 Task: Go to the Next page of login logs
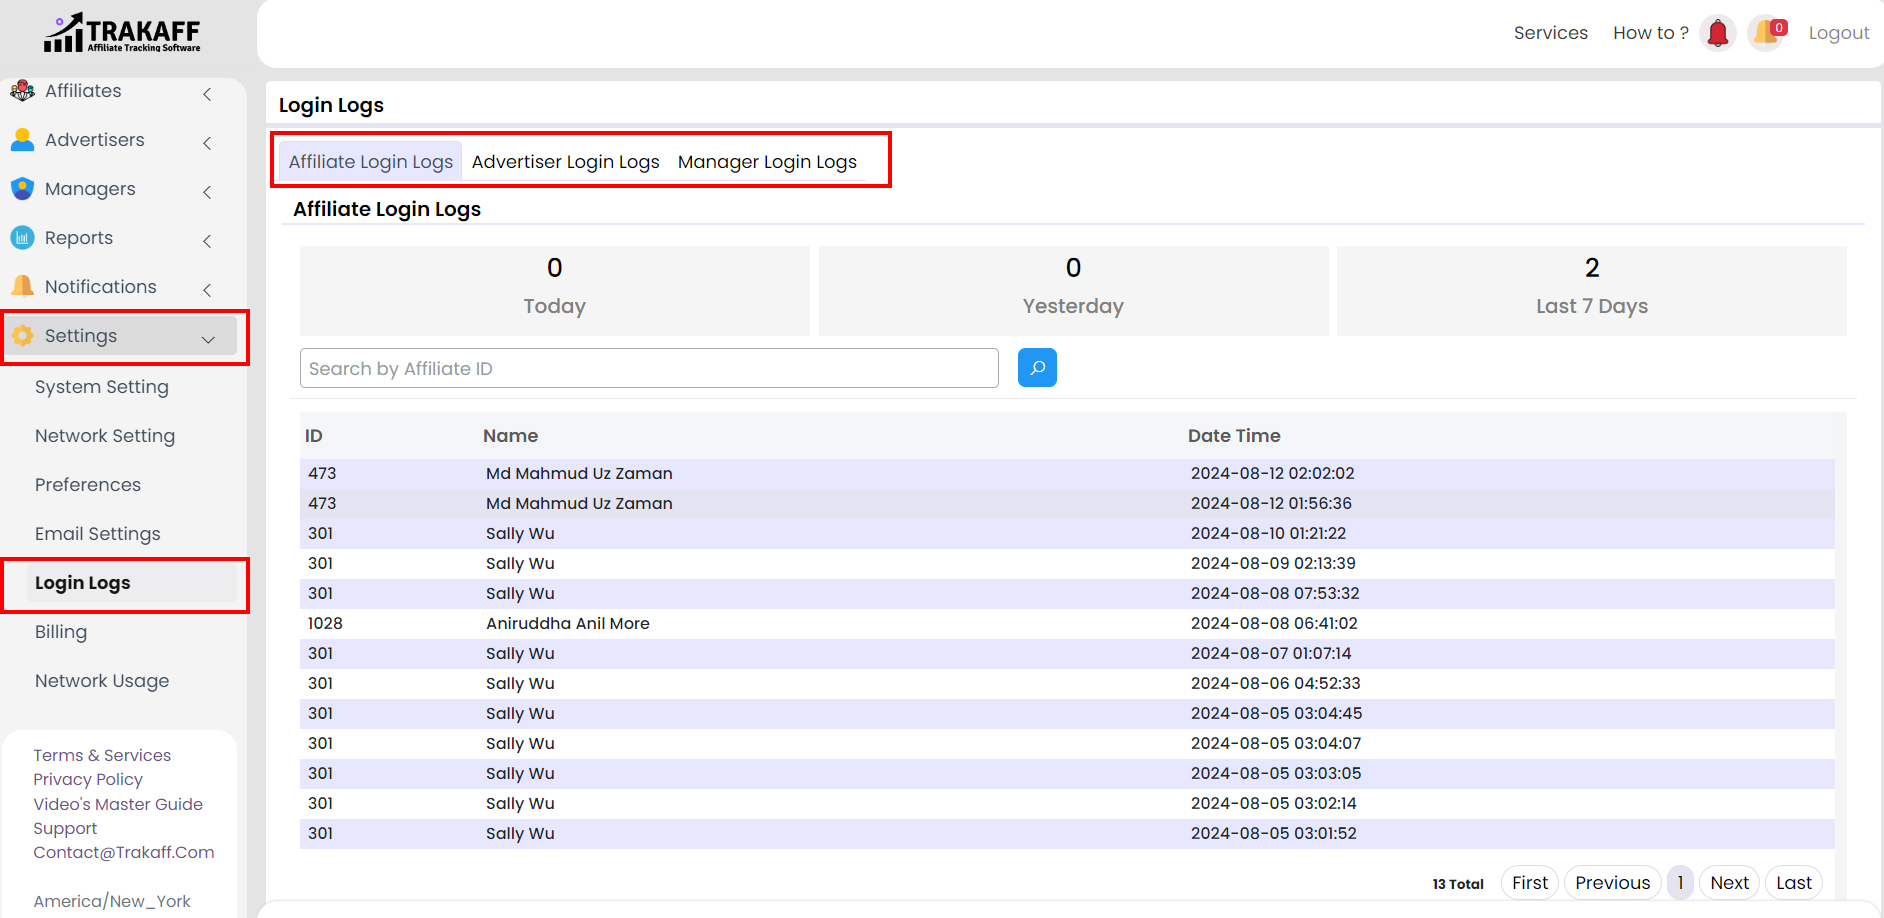[1729, 882]
